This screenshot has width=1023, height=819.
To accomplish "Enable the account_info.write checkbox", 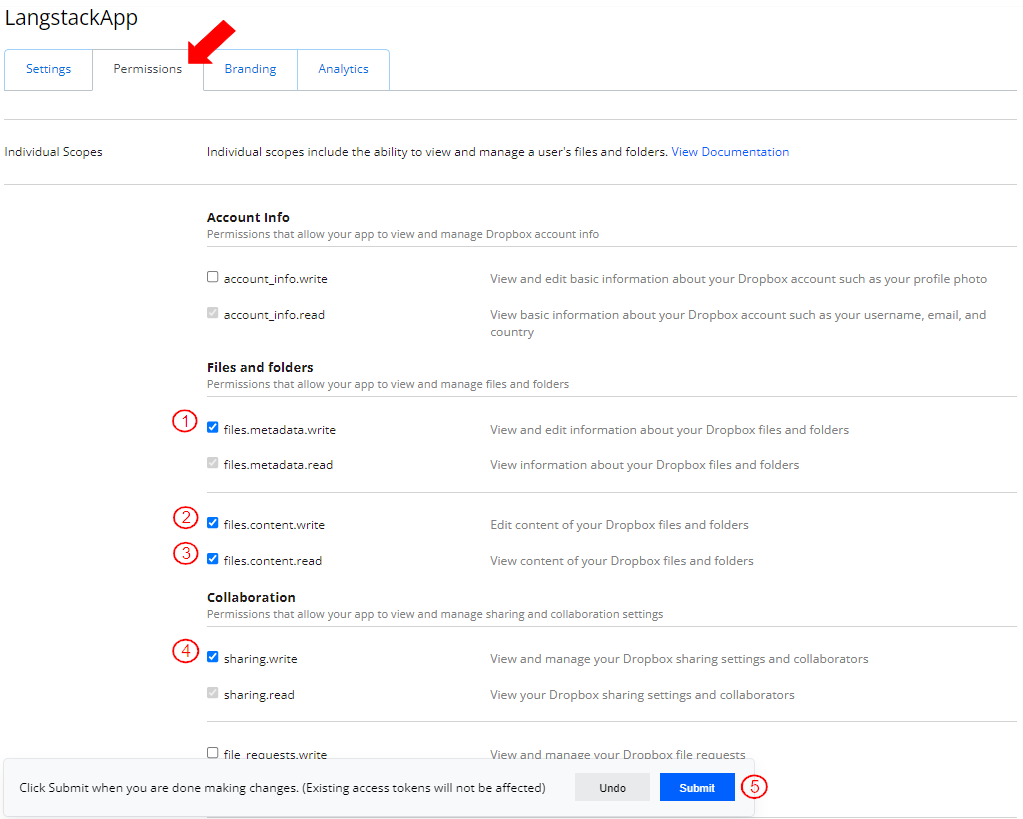I will pyautogui.click(x=213, y=277).
